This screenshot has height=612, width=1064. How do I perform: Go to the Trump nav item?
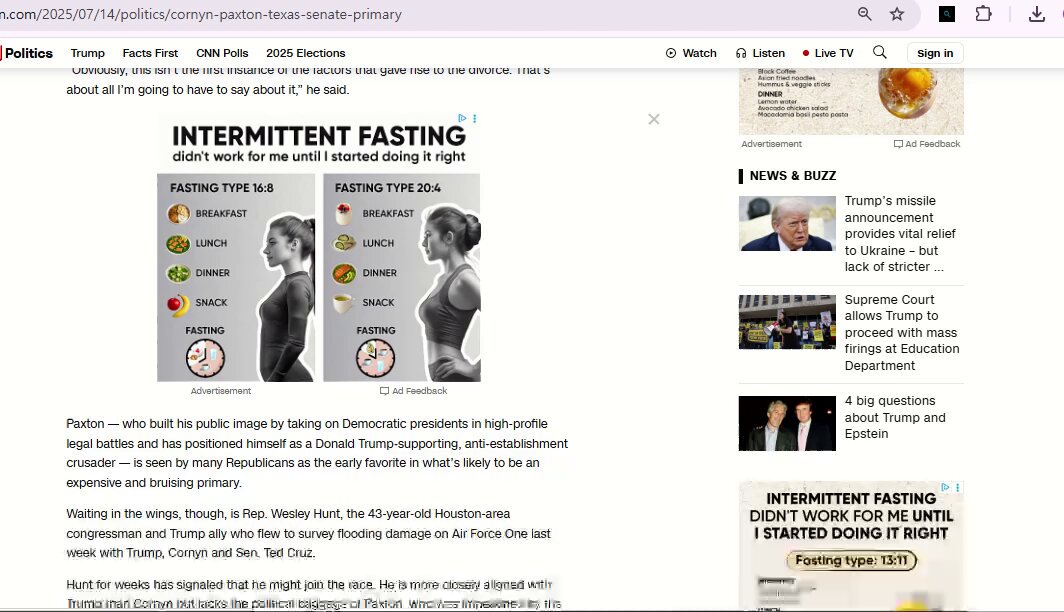coord(88,53)
